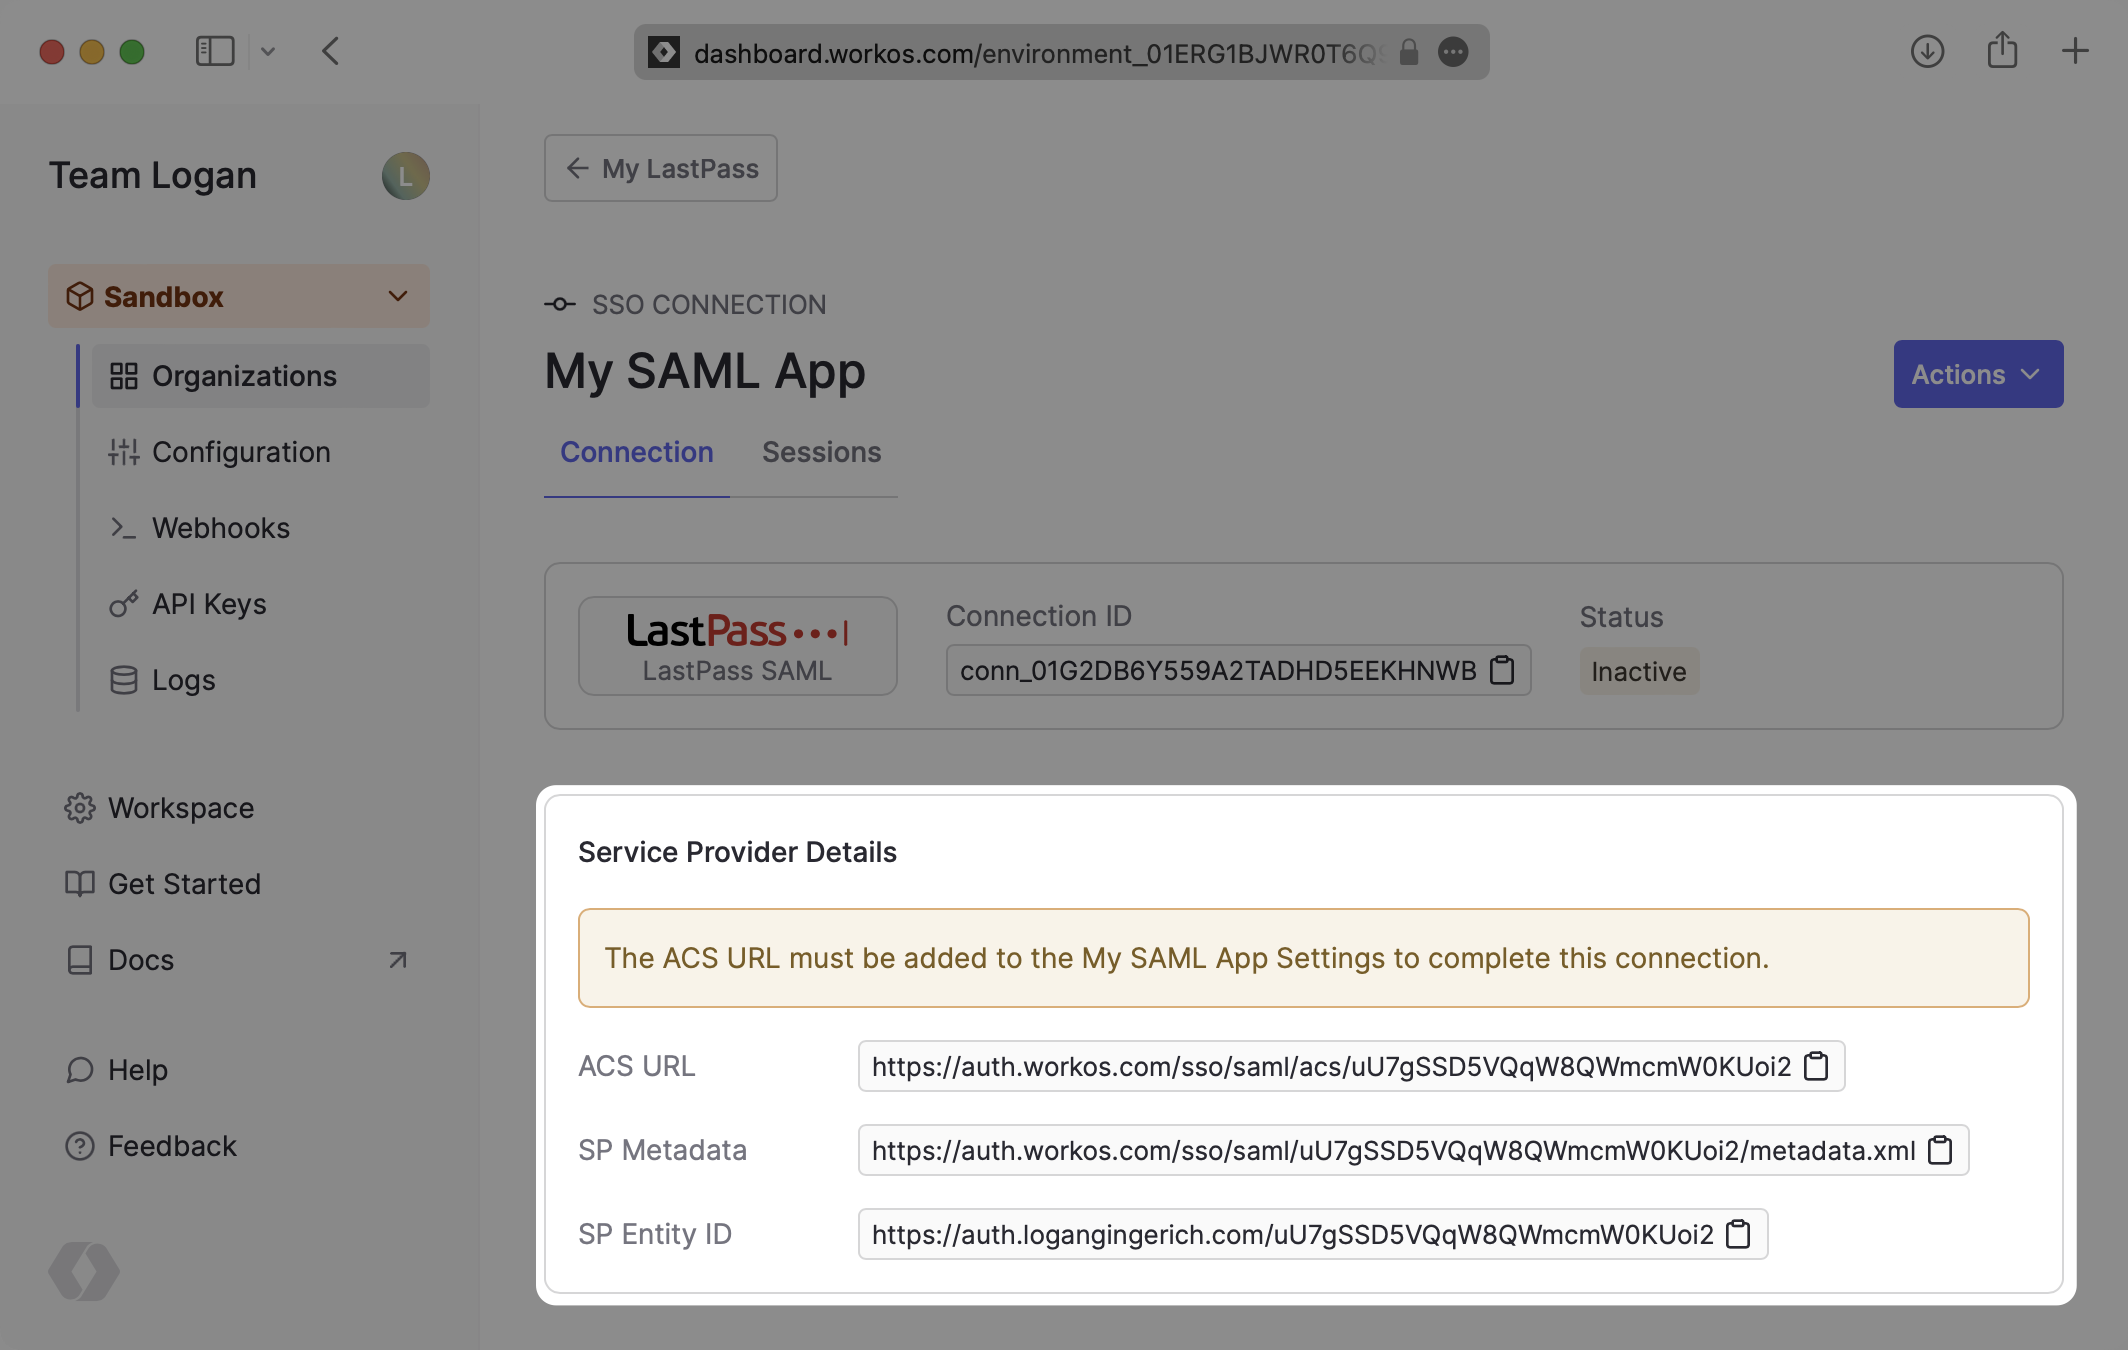The image size is (2128, 1350).
Task: Expand the sidebar tab group chevron
Action: [268, 51]
